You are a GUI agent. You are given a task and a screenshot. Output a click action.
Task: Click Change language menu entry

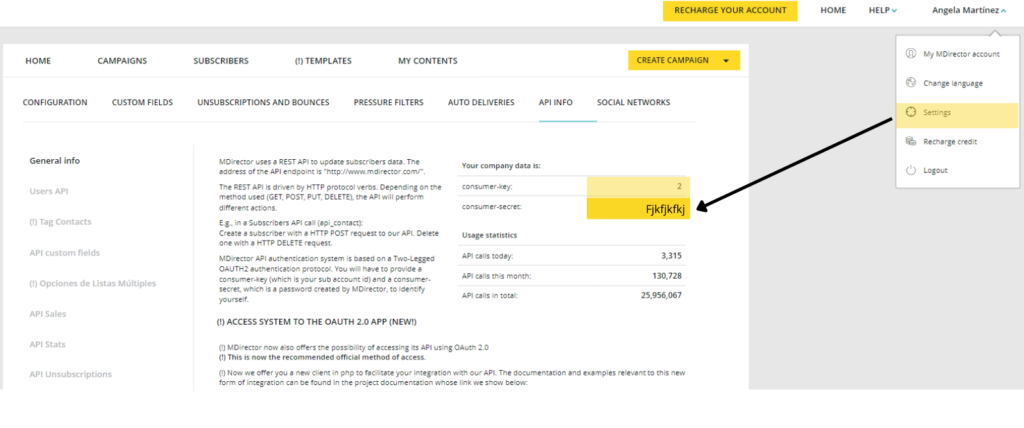(953, 84)
